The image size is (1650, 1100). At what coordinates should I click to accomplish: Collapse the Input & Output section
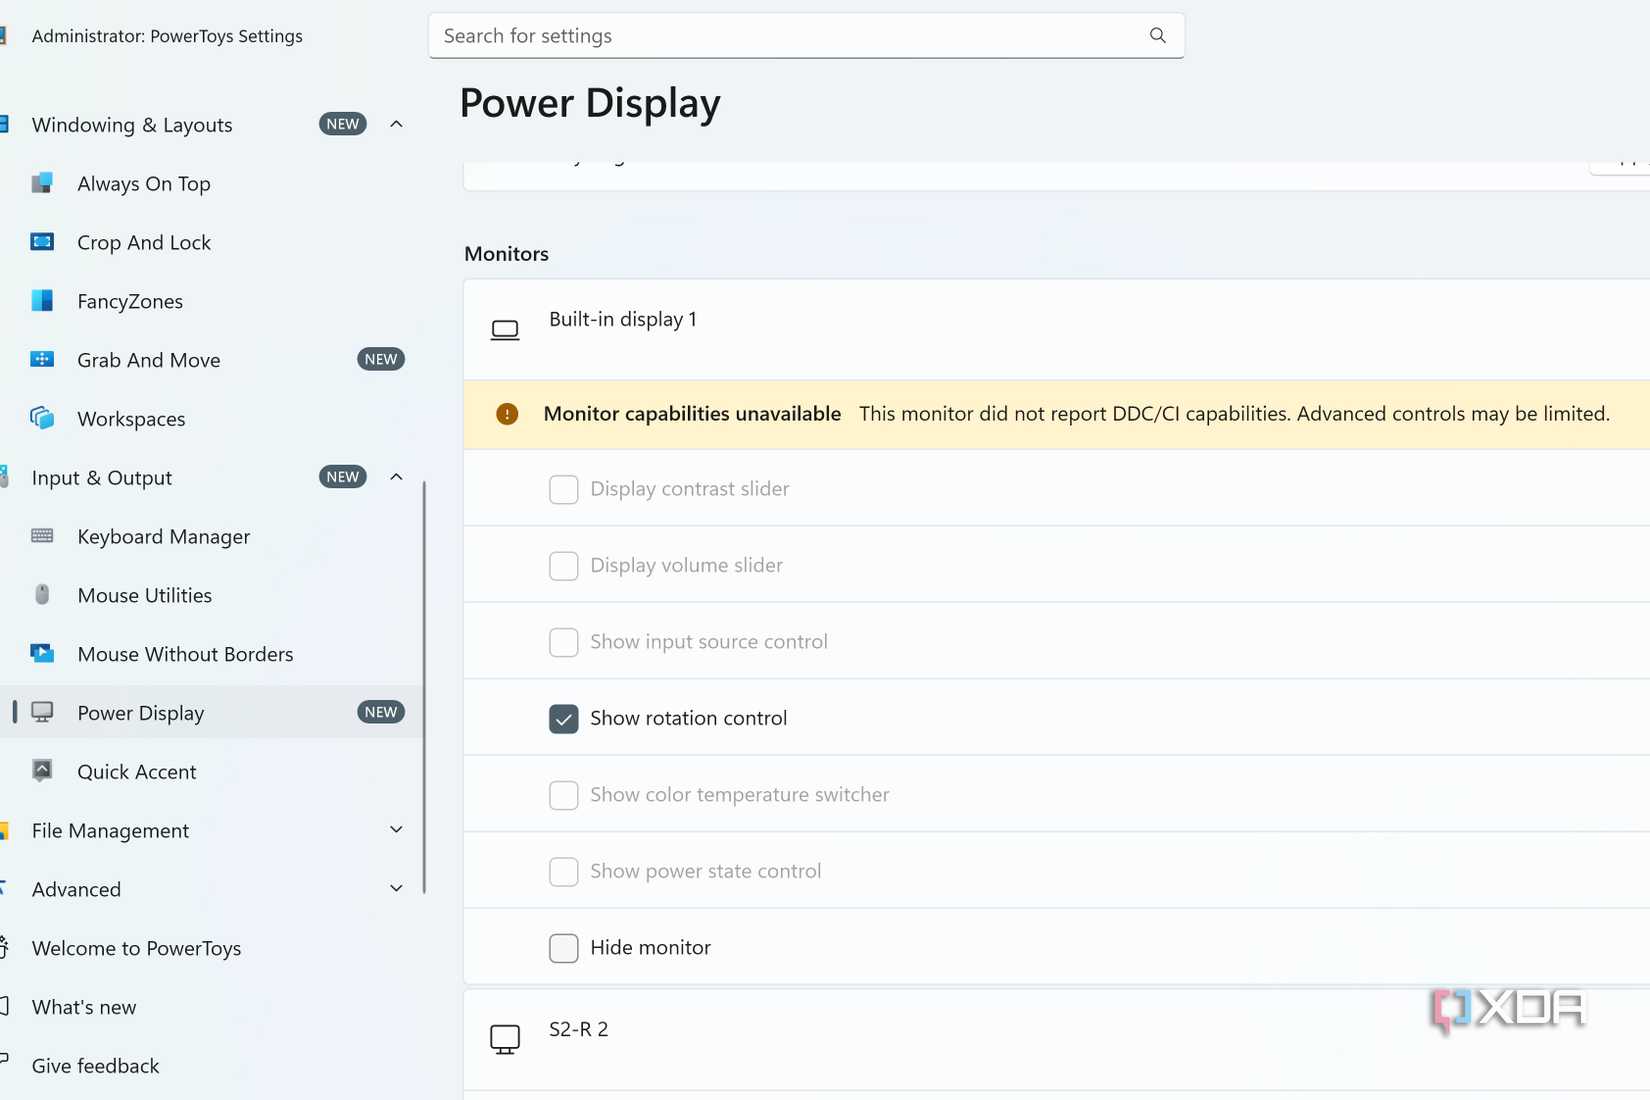tap(396, 477)
